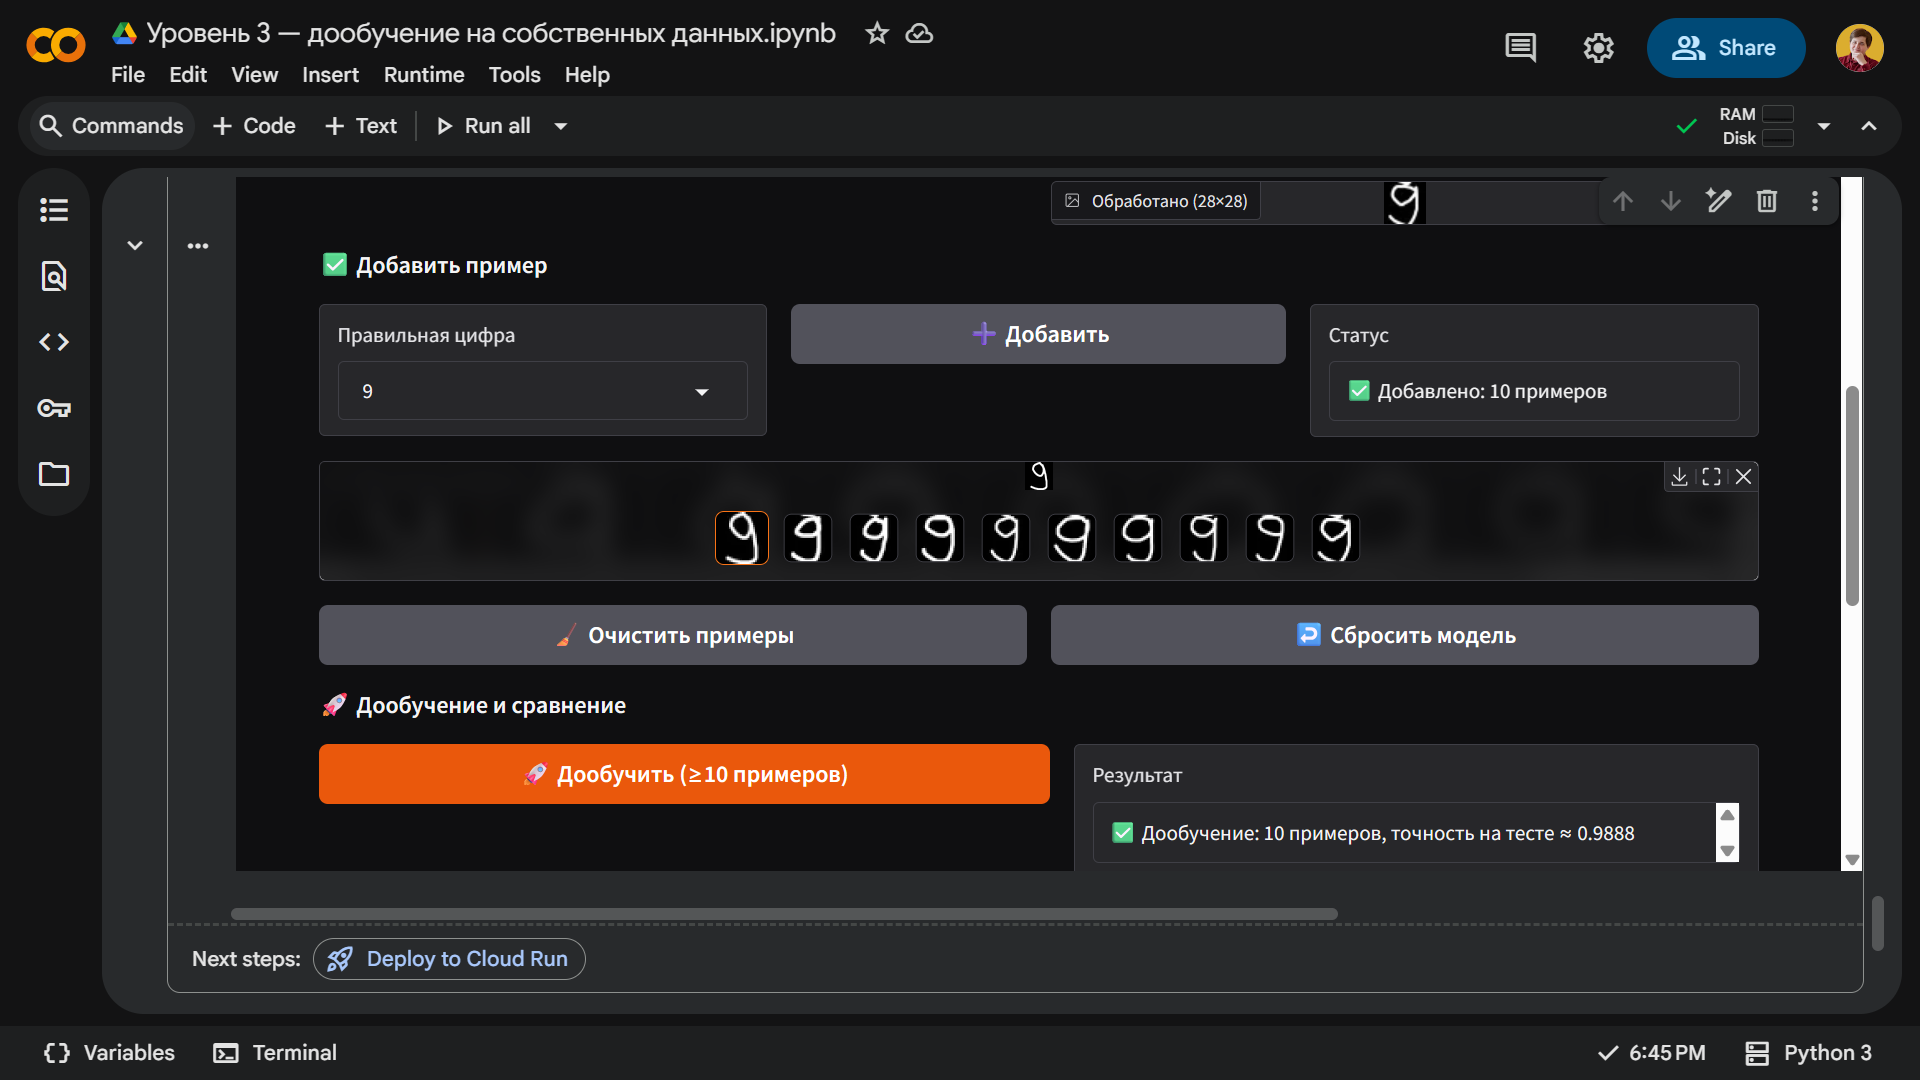The height and width of the screenshot is (1080, 1920).
Task: Open the Правильная цифра dropdown
Action: click(542, 391)
